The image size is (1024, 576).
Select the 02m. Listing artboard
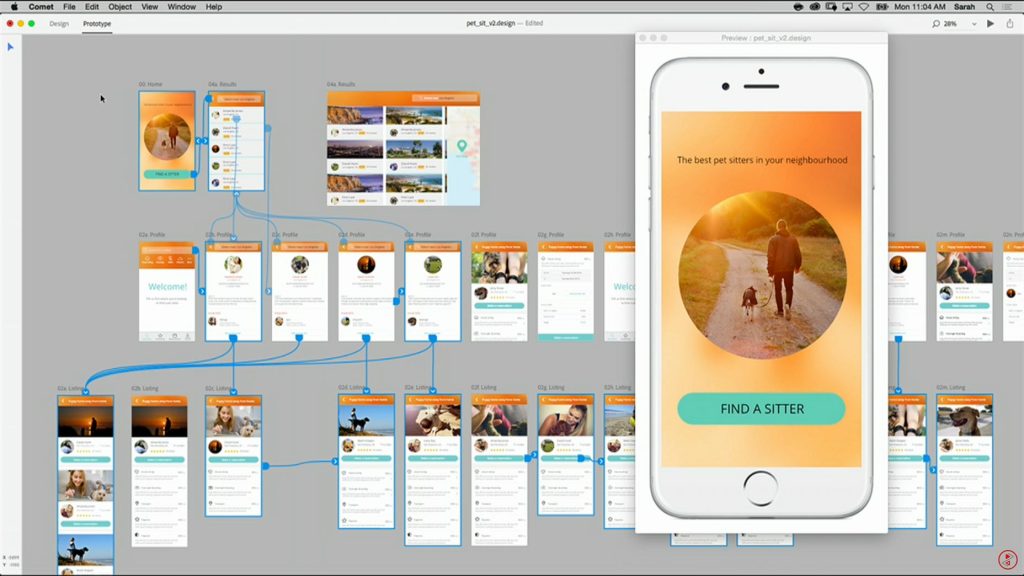[x=965, y=470]
